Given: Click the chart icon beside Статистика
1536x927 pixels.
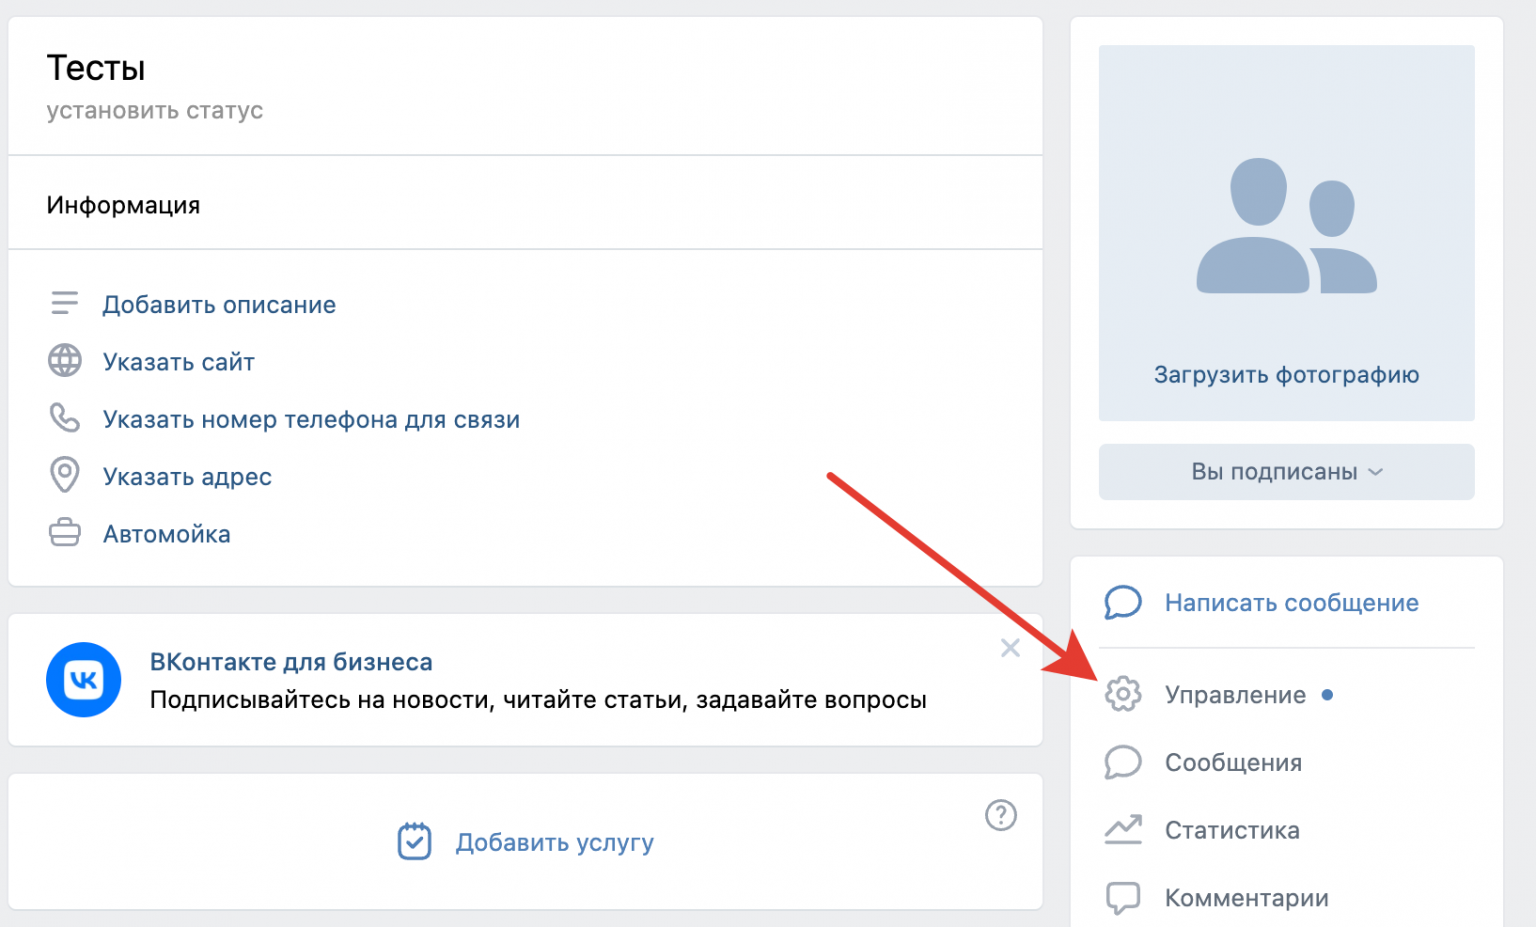Looking at the screenshot, I should click(x=1122, y=829).
